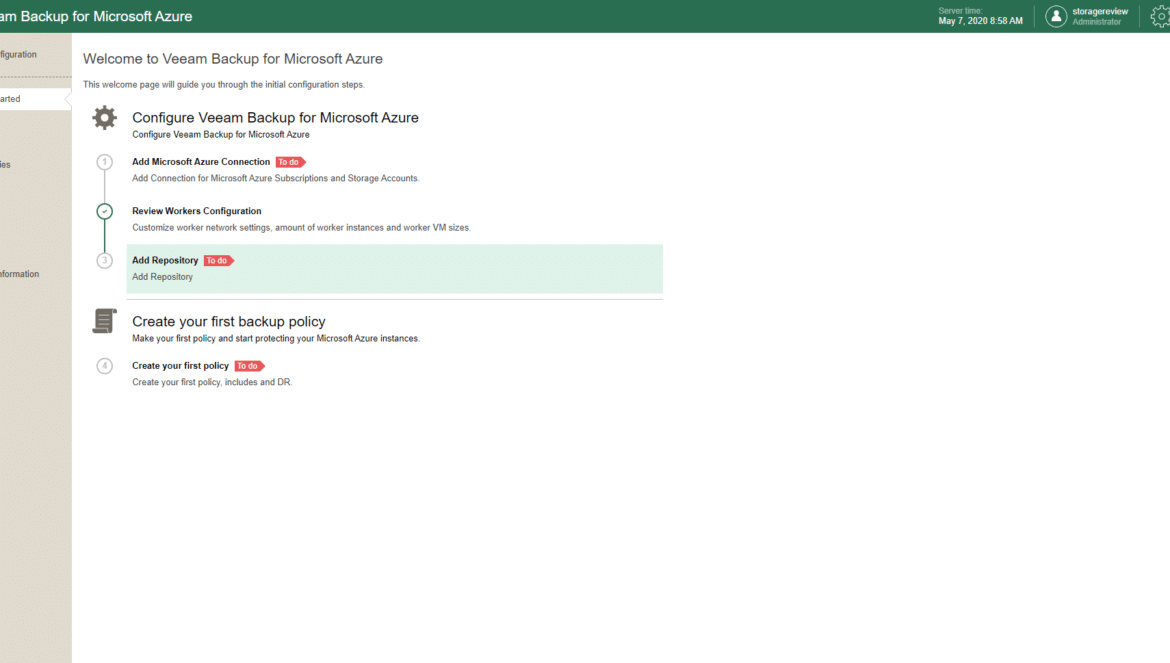
Task: Click 'Create your first backup policy' heading
Action: coord(229,321)
